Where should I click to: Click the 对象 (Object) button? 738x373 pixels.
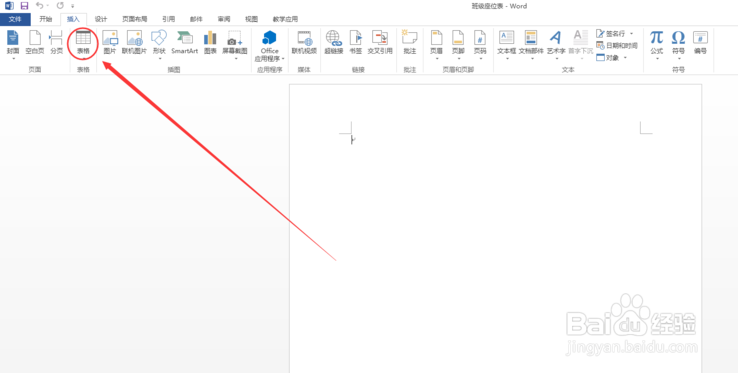(x=608, y=57)
